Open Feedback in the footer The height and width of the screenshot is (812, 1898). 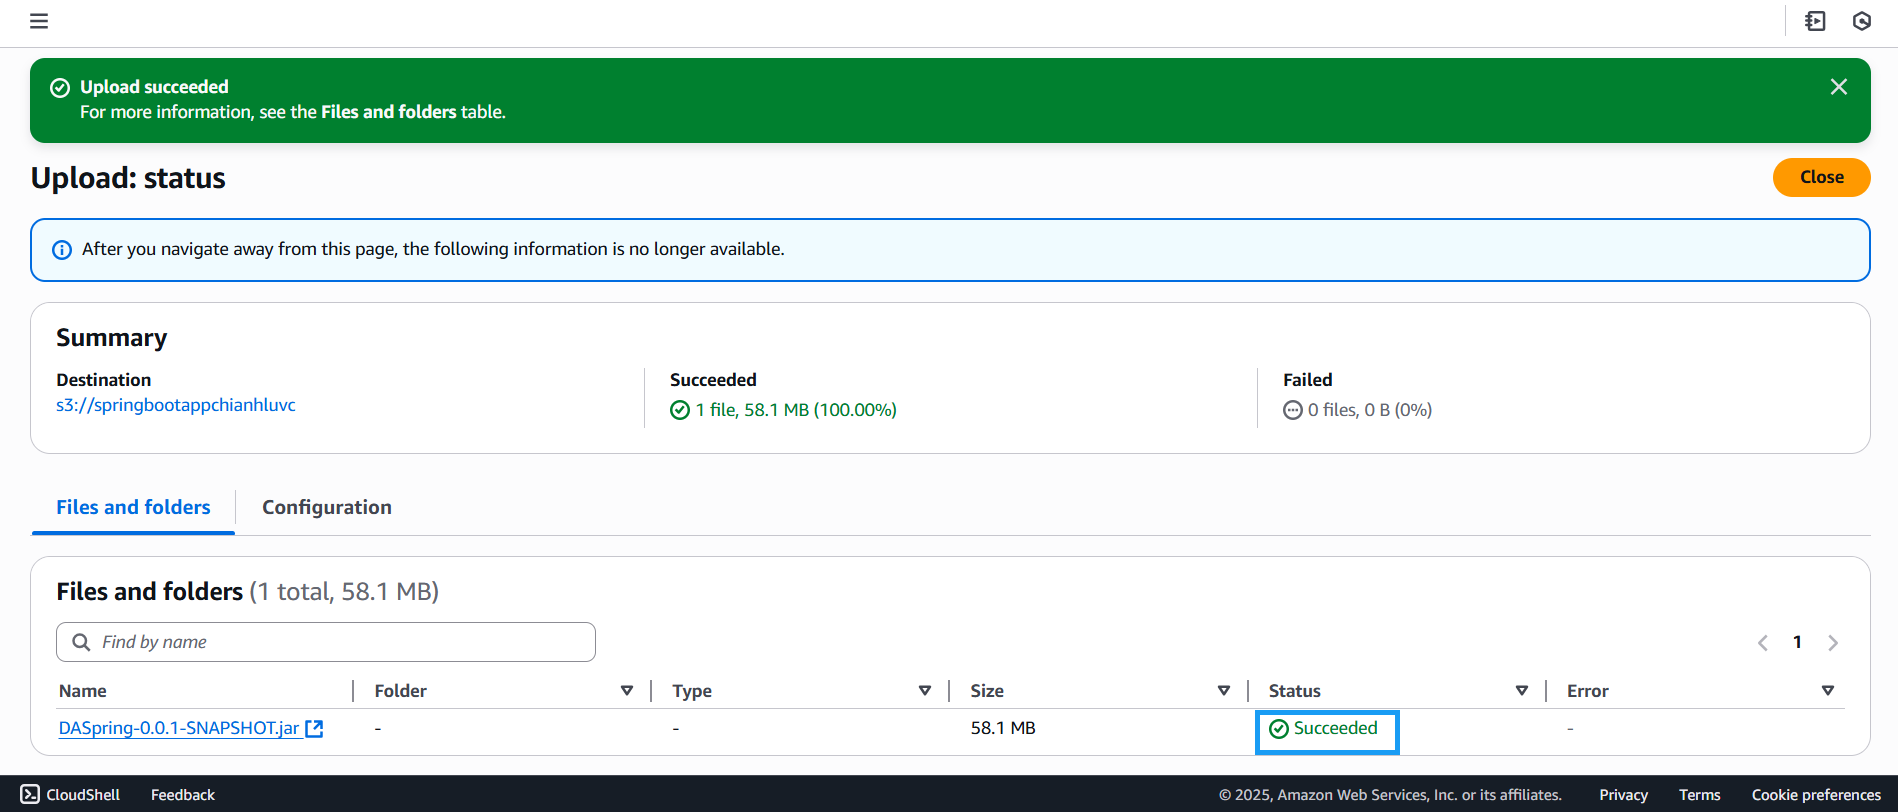click(183, 795)
